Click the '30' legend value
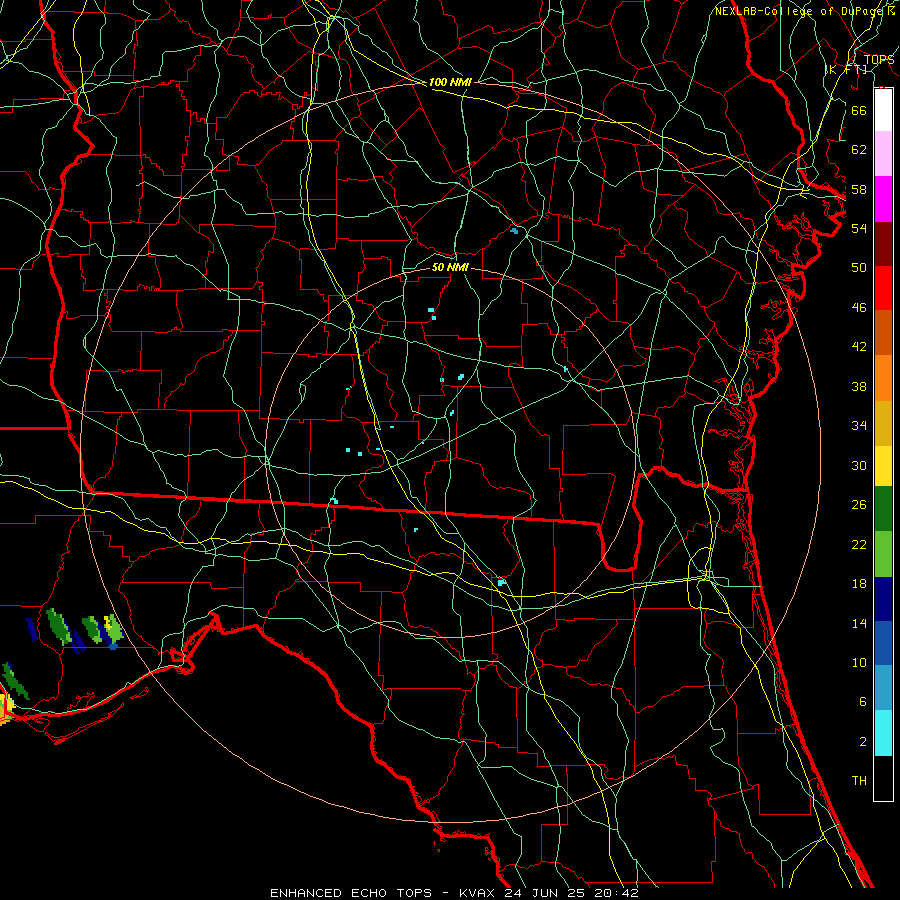Screen dimensions: 900x900 [859, 465]
